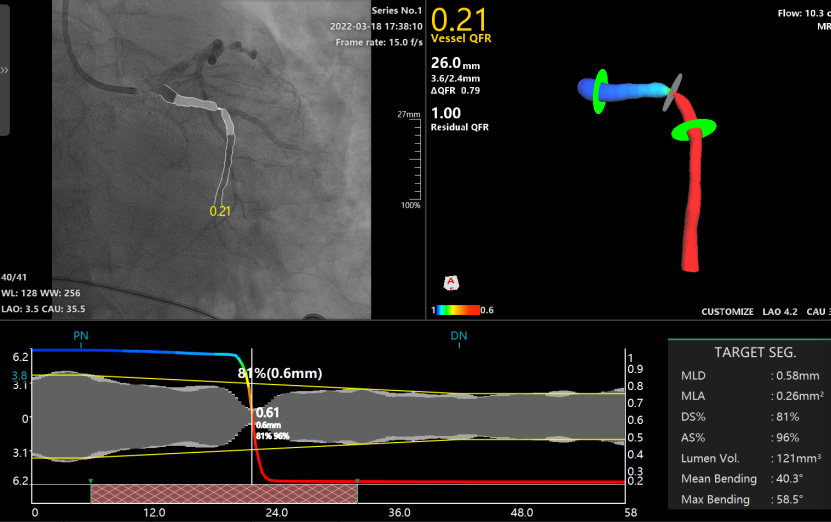Open the CUSTOMIZE view option
Viewport: 831px width, 522px height.
point(727,311)
